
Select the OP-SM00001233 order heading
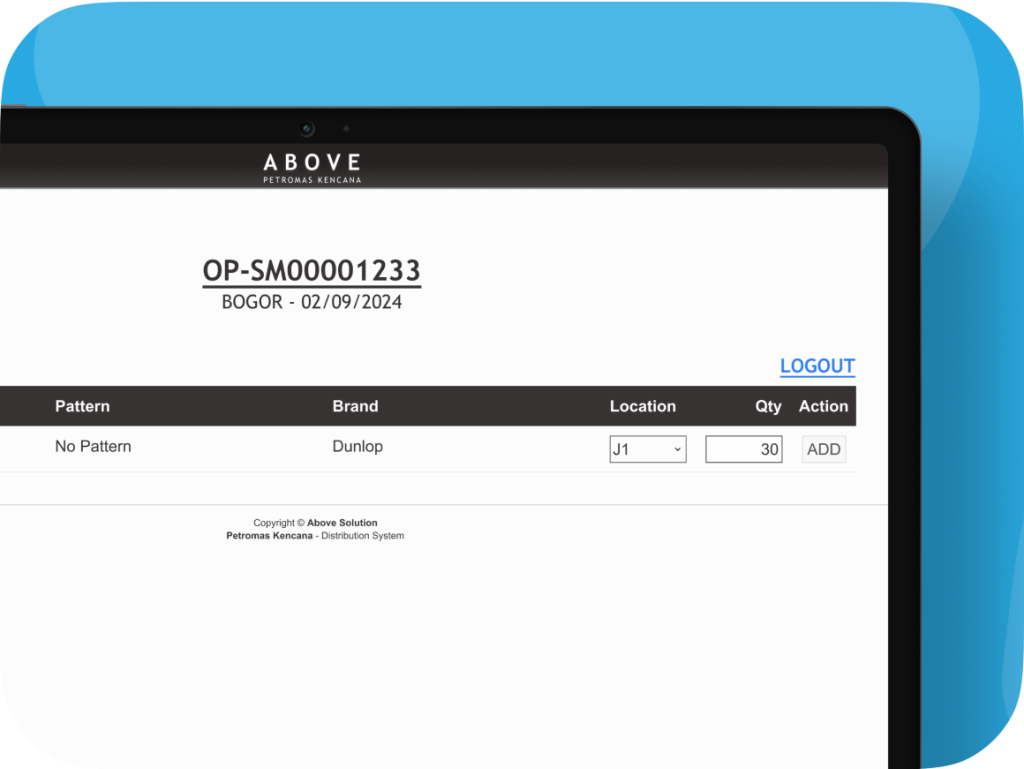tap(312, 270)
